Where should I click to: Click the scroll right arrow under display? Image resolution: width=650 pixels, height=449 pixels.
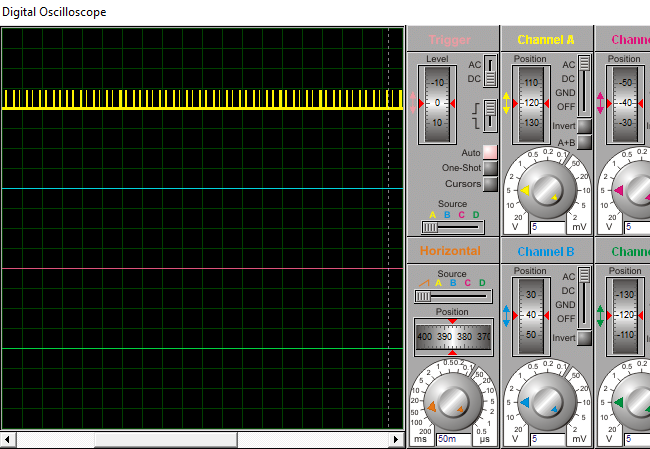(396, 439)
